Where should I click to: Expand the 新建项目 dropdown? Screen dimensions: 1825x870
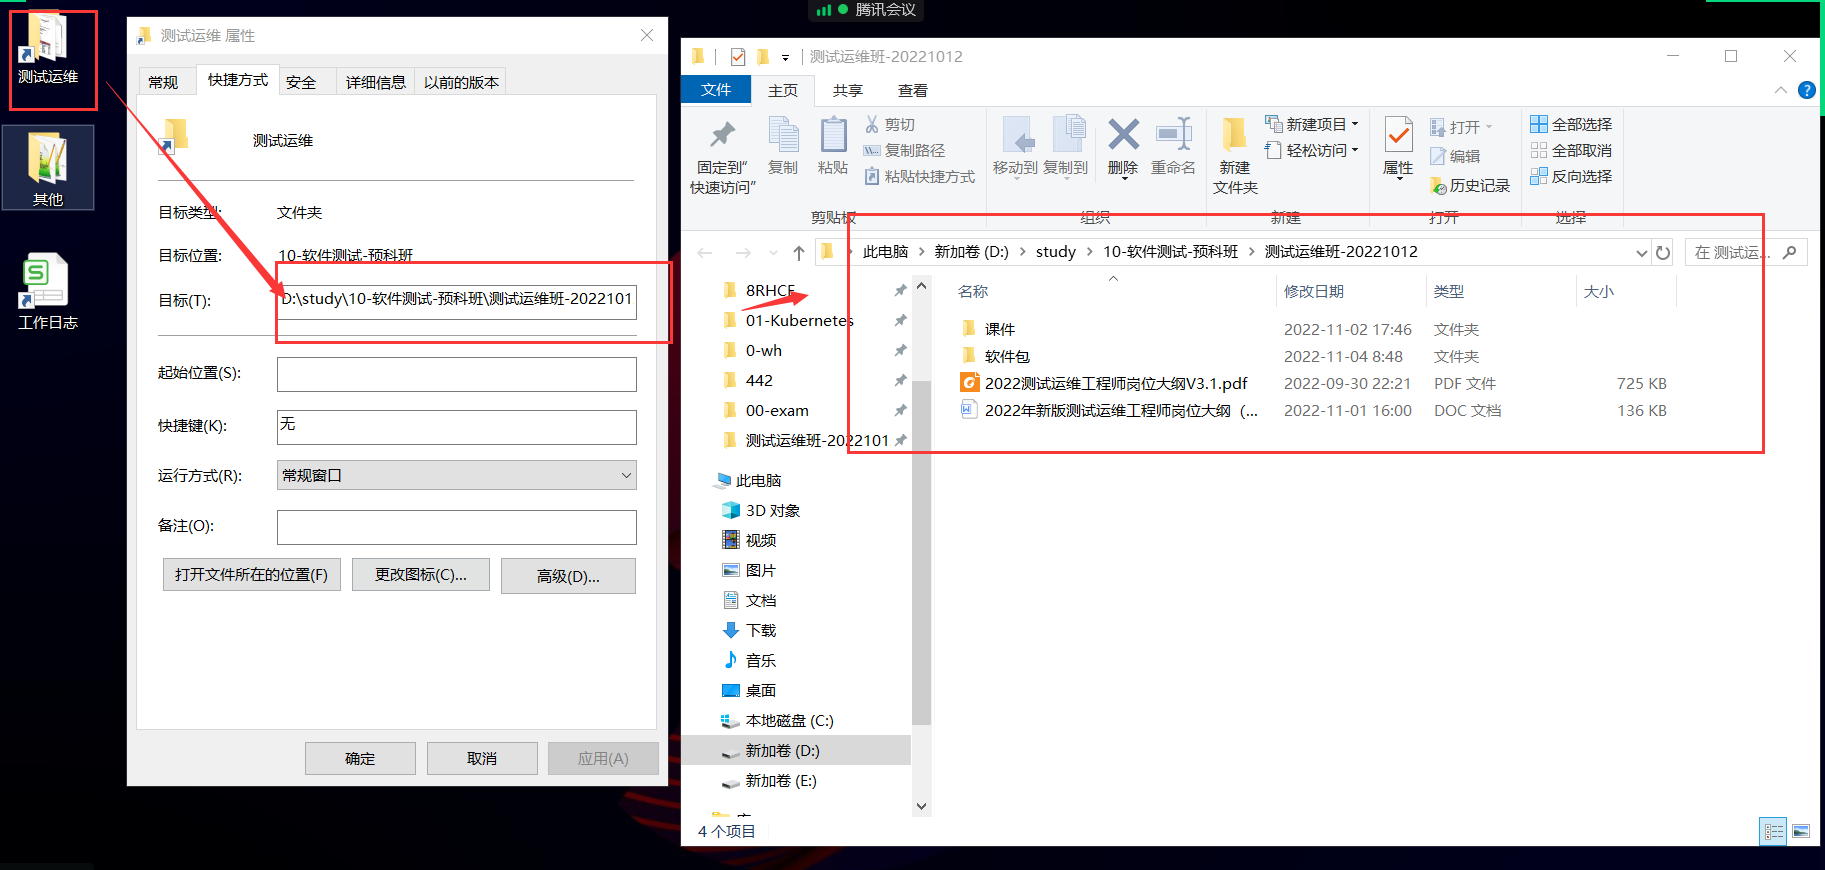(1355, 124)
